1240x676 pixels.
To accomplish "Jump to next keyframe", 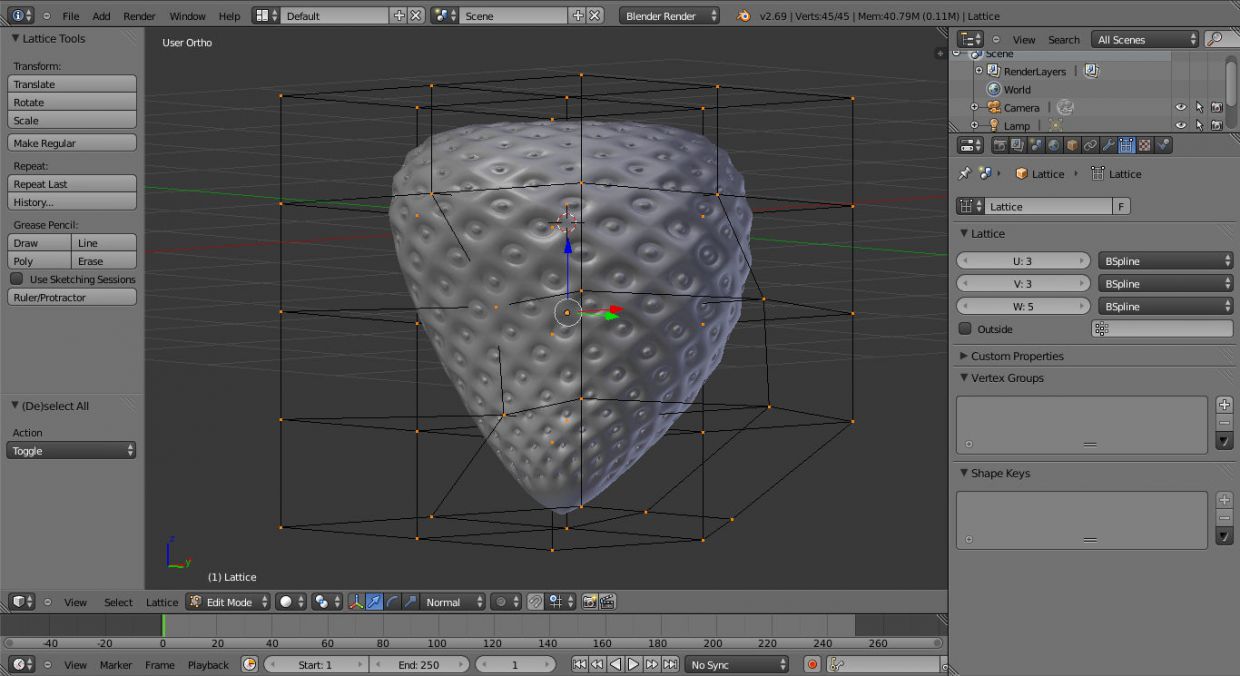I will (x=652, y=665).
